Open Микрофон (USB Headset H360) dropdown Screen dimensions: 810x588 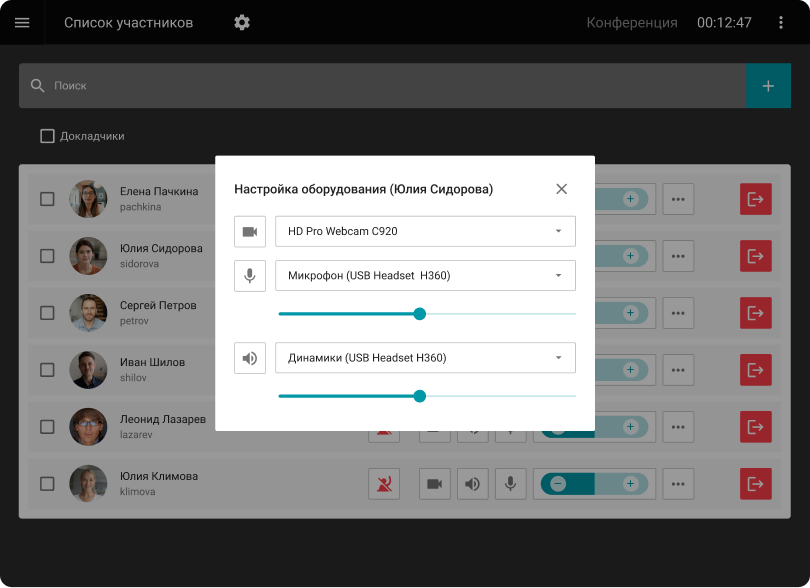tap(425, 275)
